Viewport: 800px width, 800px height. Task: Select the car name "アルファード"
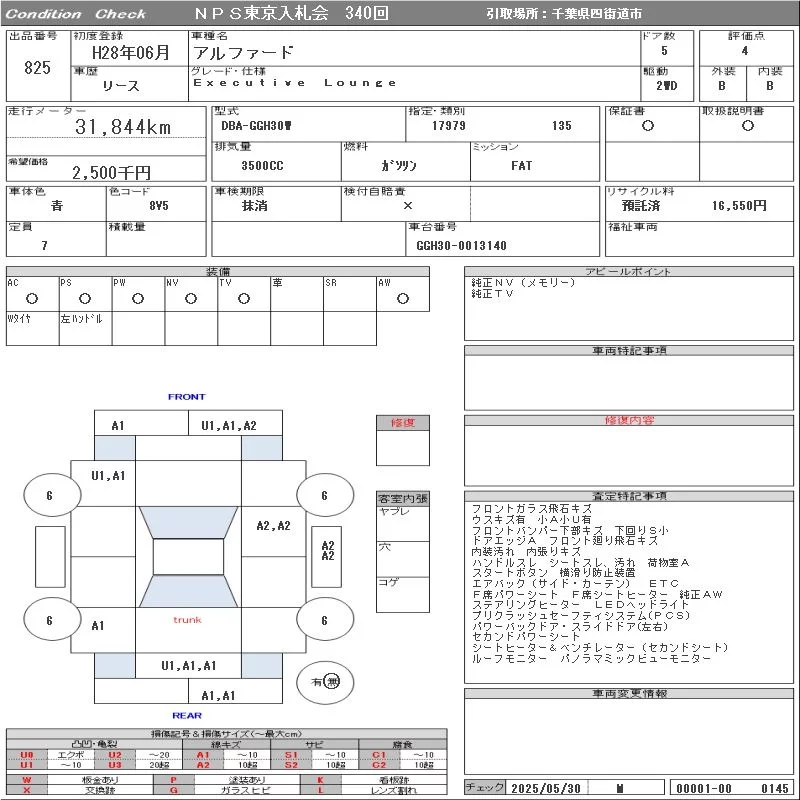coord(243,53)
